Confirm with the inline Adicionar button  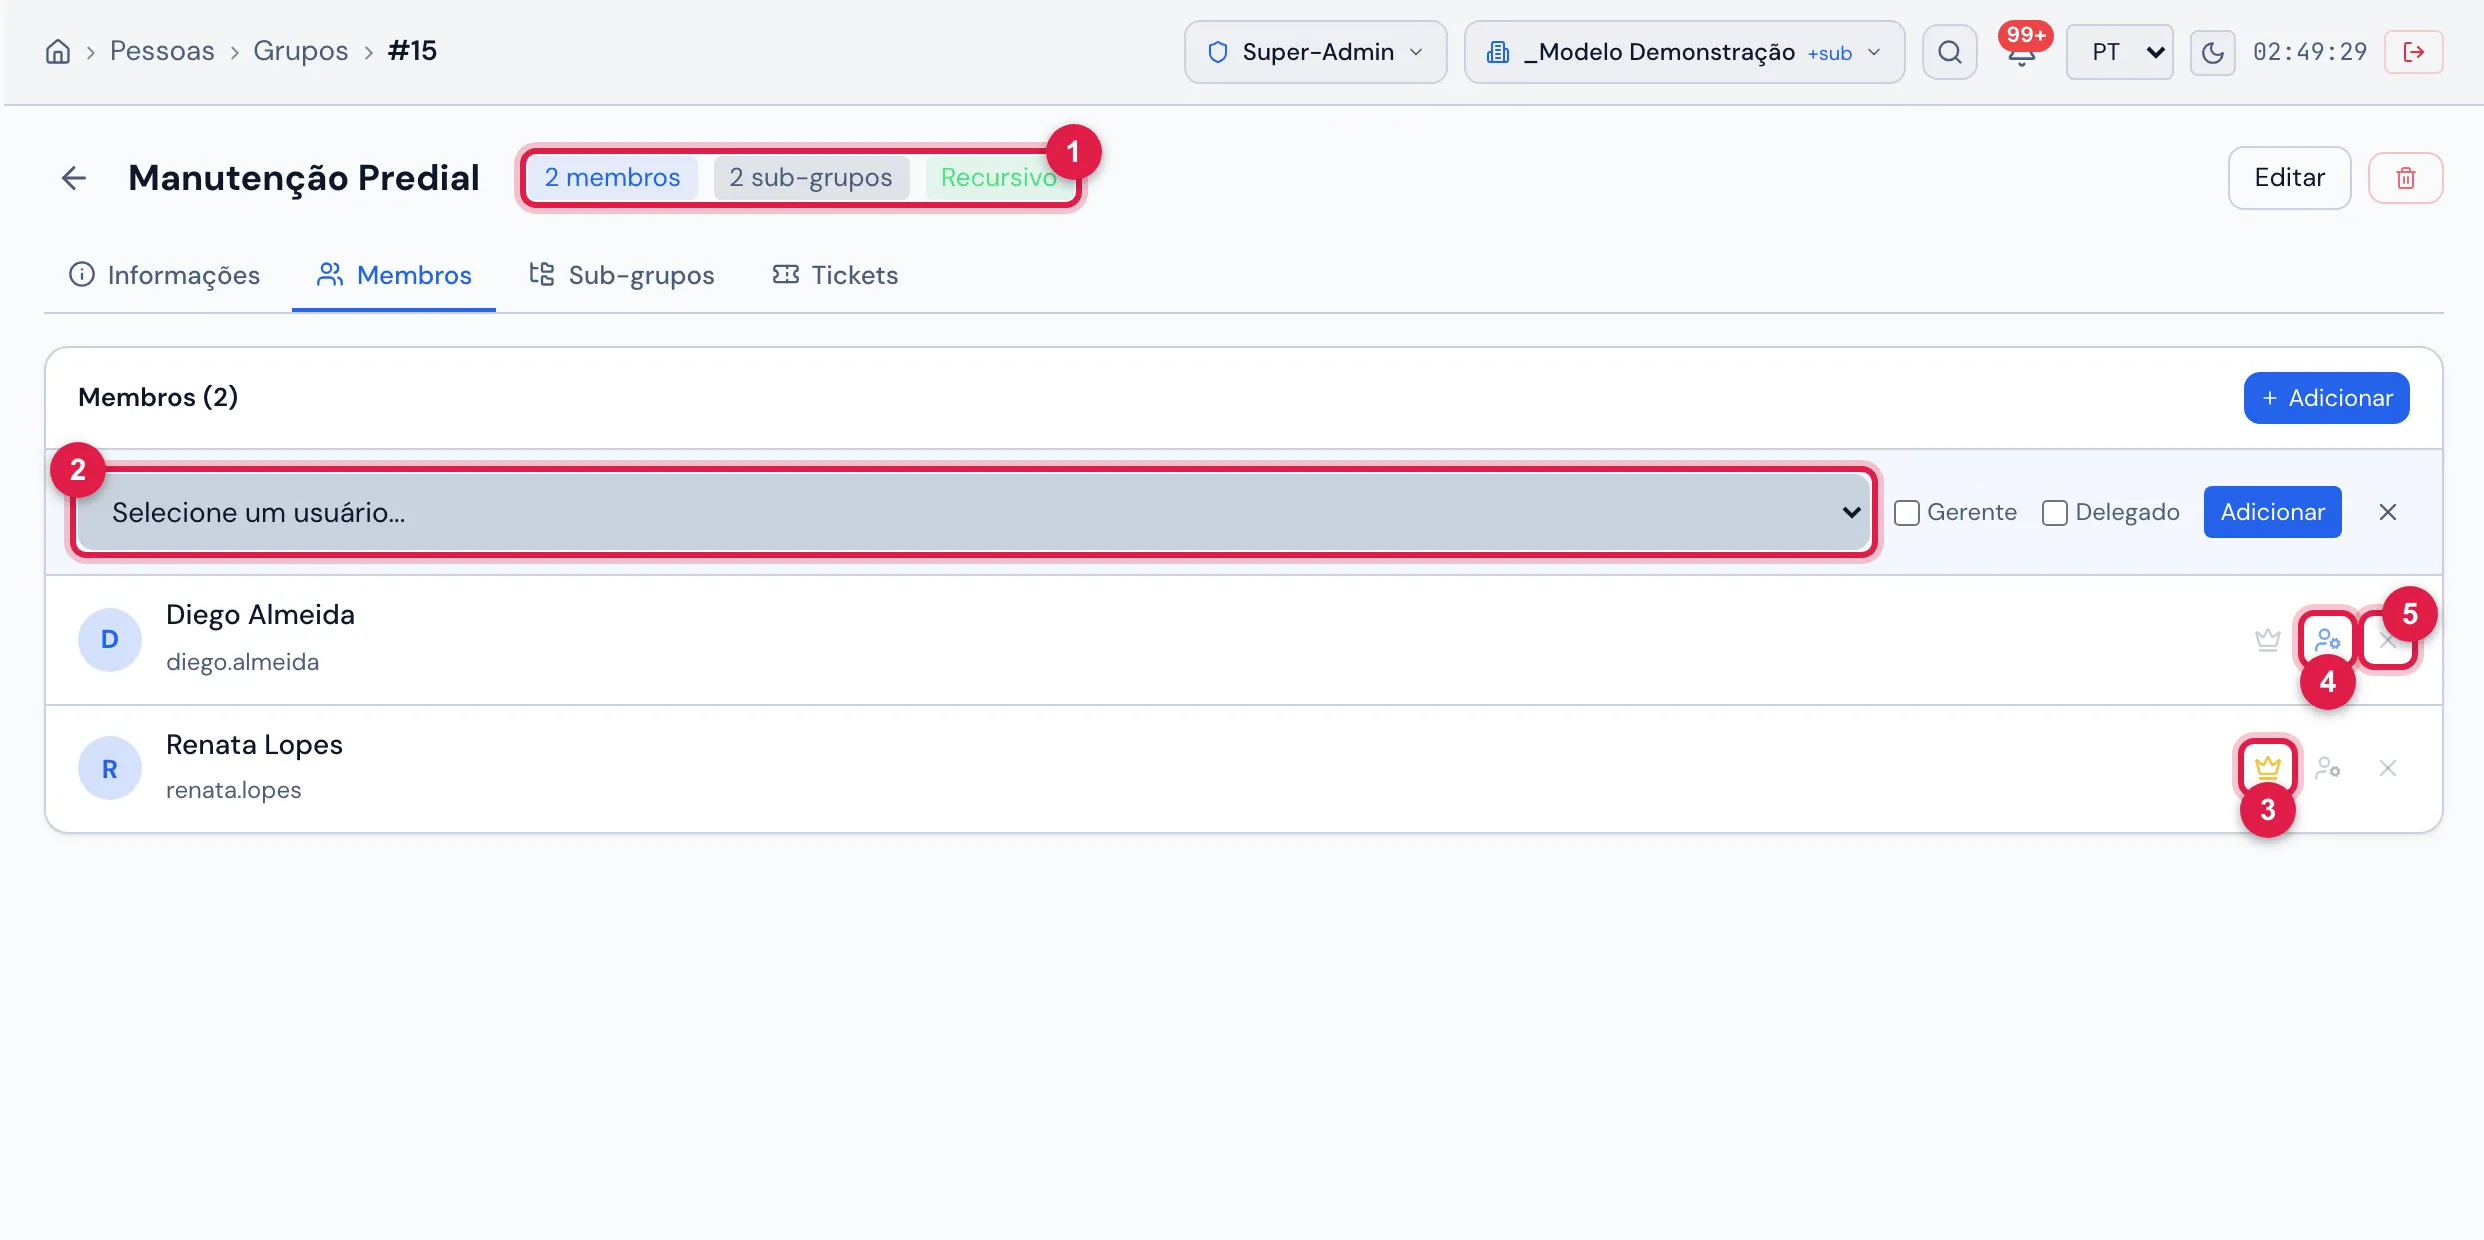[x=2272, y=512]
